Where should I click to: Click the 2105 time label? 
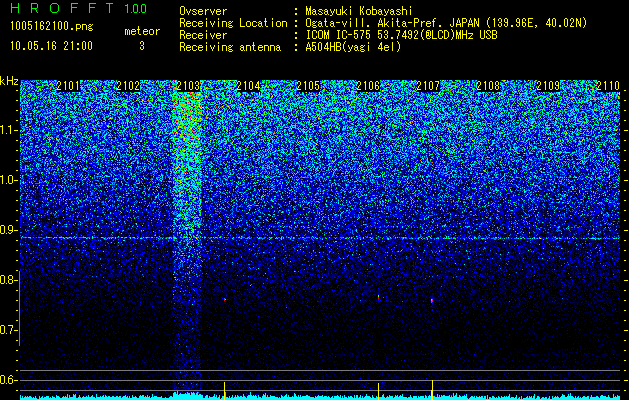[x=308, y=86]
